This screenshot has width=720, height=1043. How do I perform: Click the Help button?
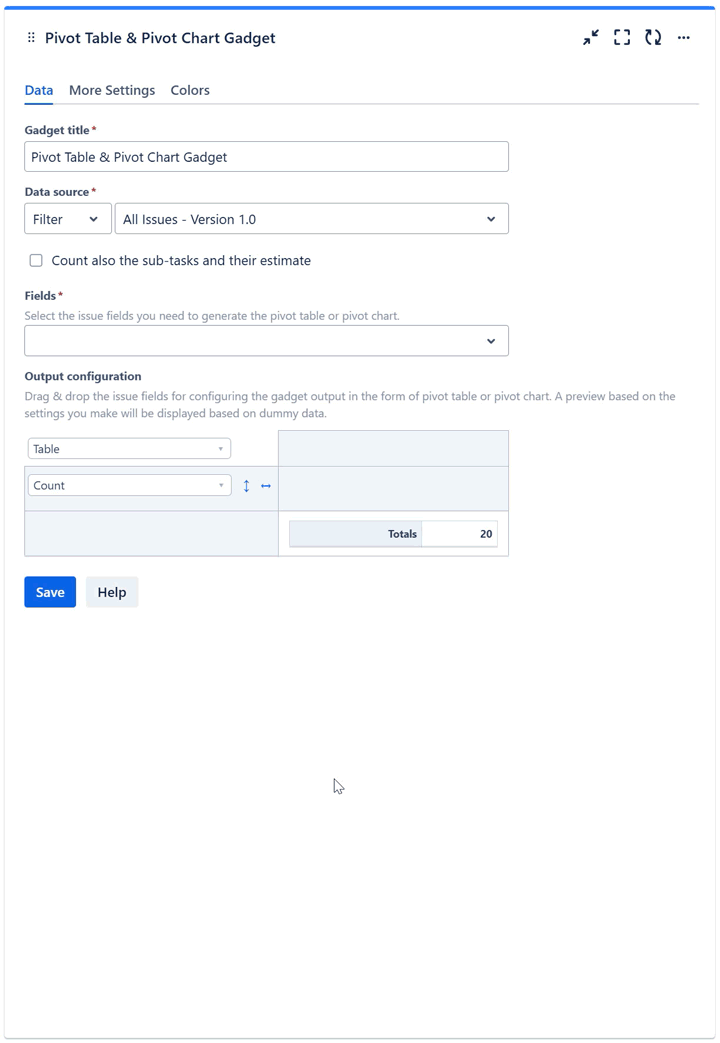coord(112,592)
